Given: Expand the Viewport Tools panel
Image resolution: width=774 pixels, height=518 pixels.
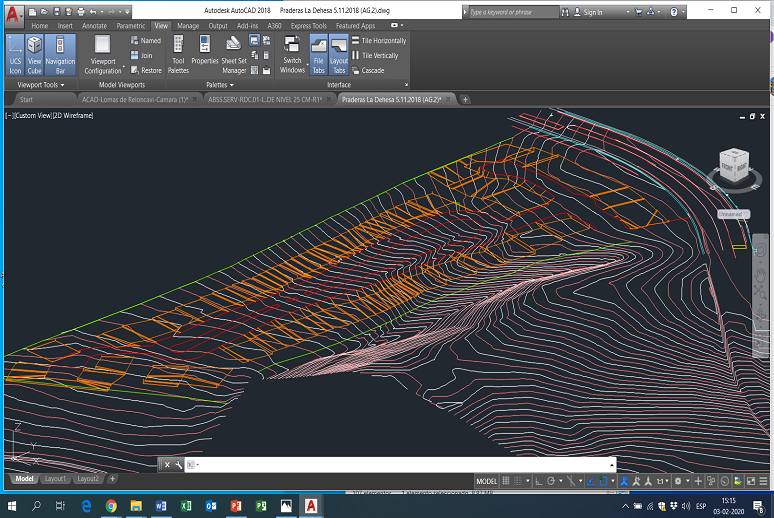Looking at the screenshot, I should pos(41,85).
